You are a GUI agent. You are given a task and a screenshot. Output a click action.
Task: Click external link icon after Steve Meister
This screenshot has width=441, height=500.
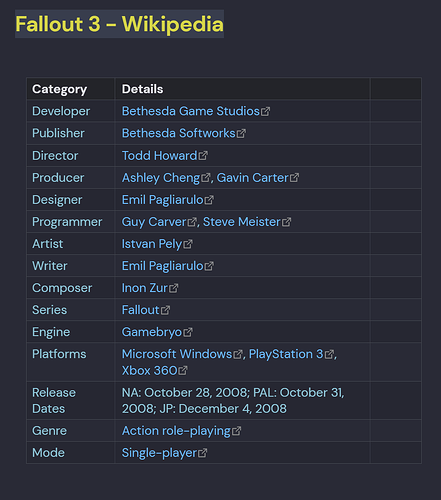(287, 222)
